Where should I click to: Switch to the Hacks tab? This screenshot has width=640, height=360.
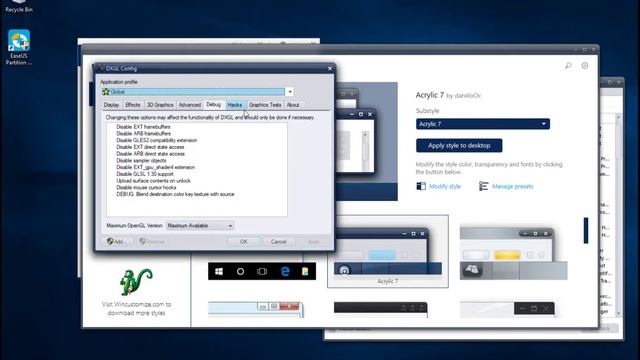pos(235,105)
